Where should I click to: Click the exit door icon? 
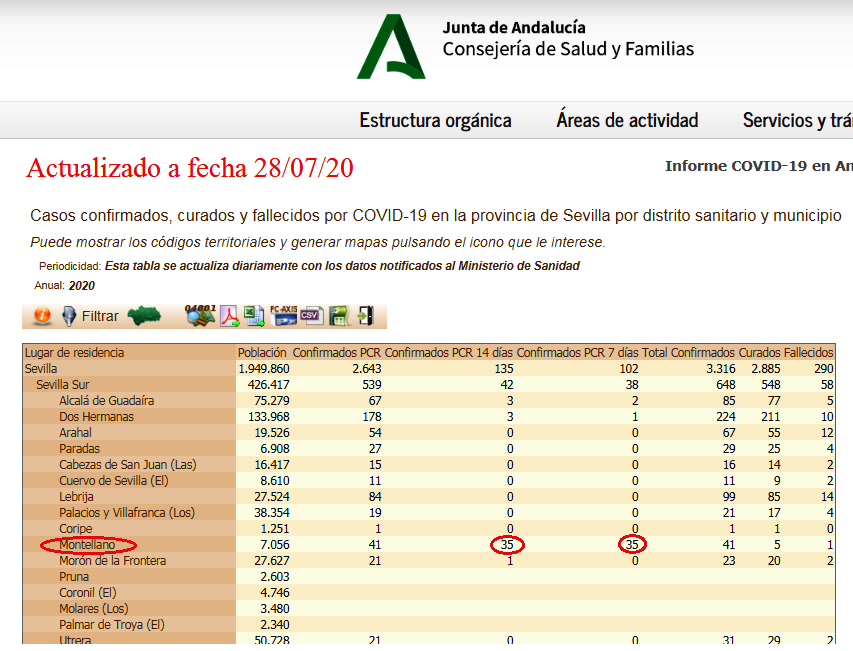point(365,316)
